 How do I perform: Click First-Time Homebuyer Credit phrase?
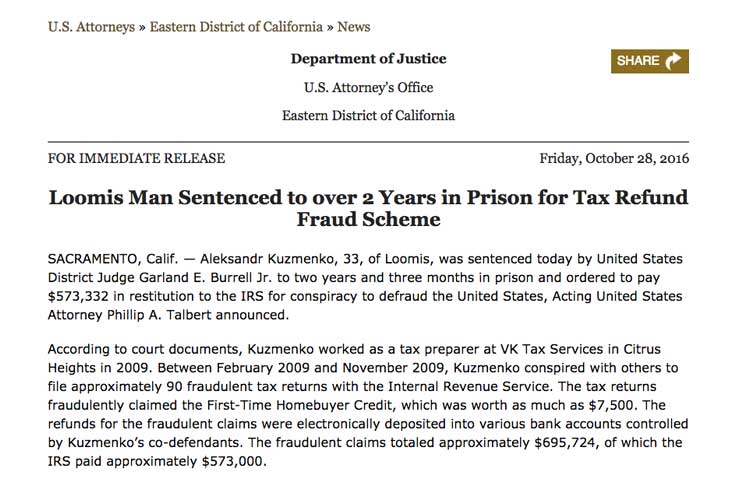click(x=300, y=405)
